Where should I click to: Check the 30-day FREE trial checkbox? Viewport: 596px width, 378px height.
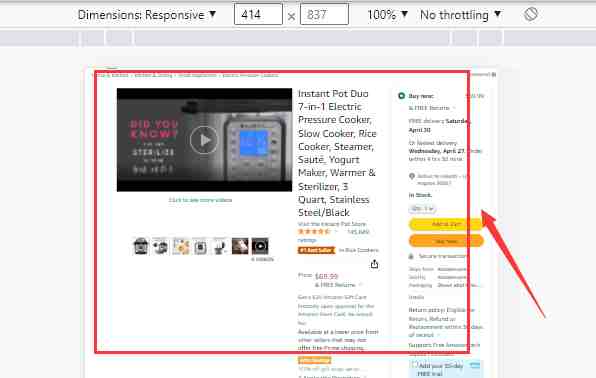(414, 364)
